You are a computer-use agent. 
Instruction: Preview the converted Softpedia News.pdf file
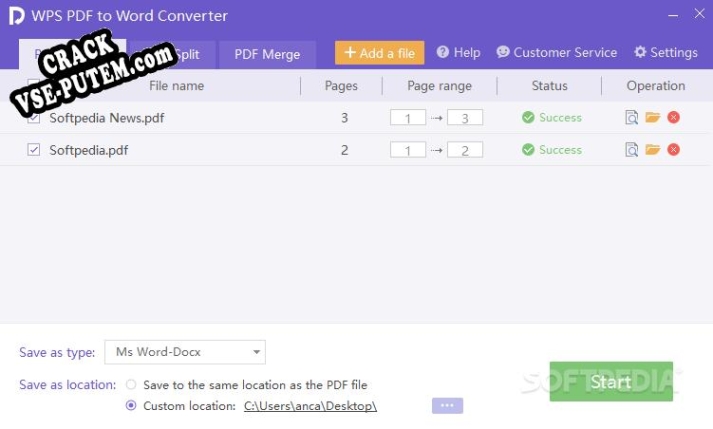(x=631, y=117)
